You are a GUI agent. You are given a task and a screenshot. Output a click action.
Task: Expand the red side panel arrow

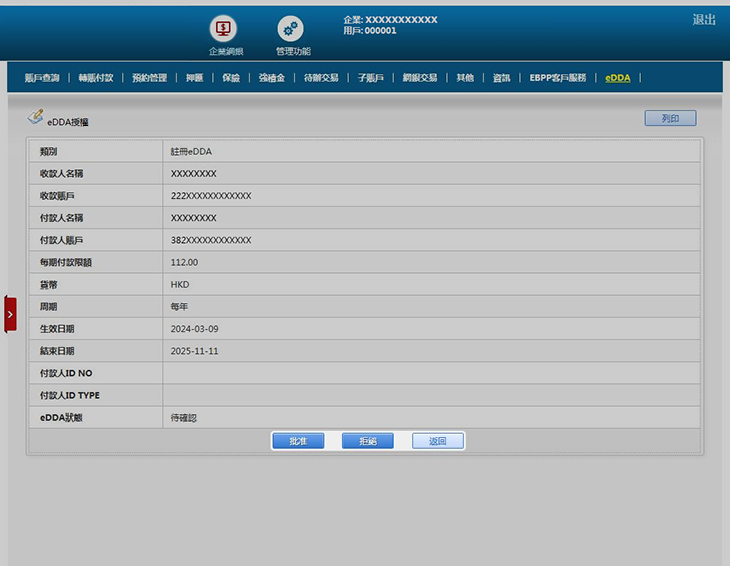tap(10, 314)
